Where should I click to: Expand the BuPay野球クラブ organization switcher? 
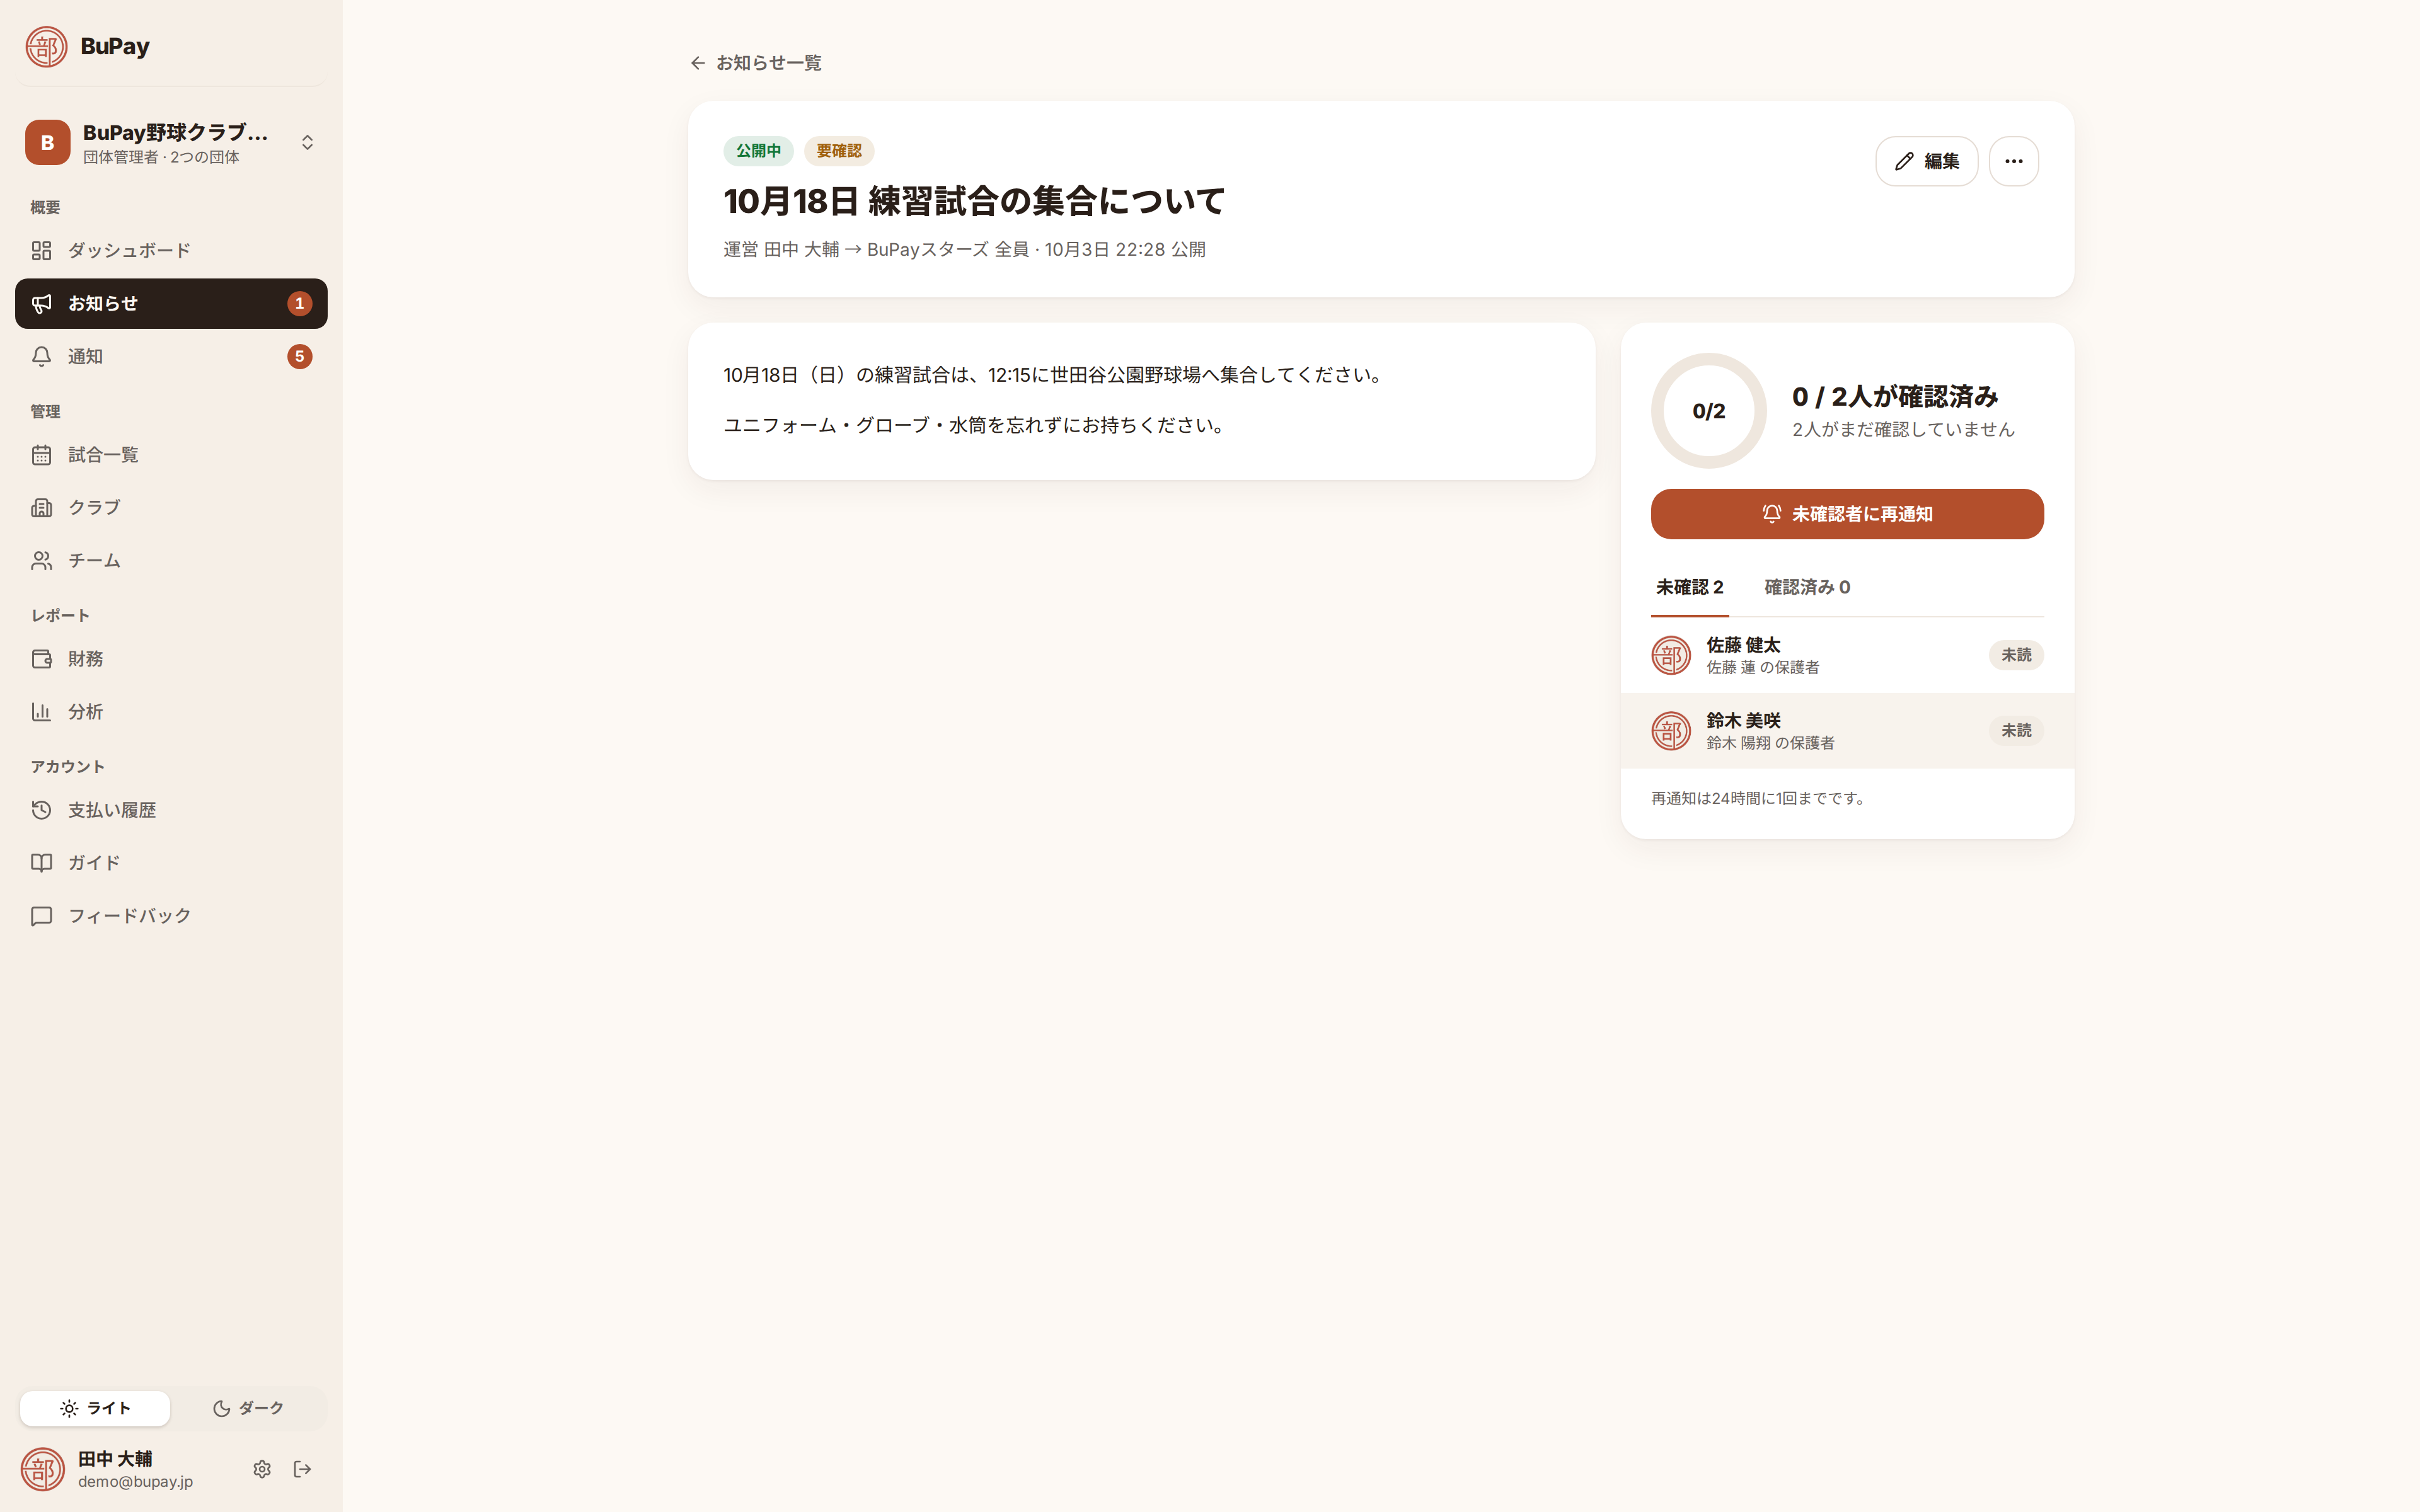click(x=171, y=143)
